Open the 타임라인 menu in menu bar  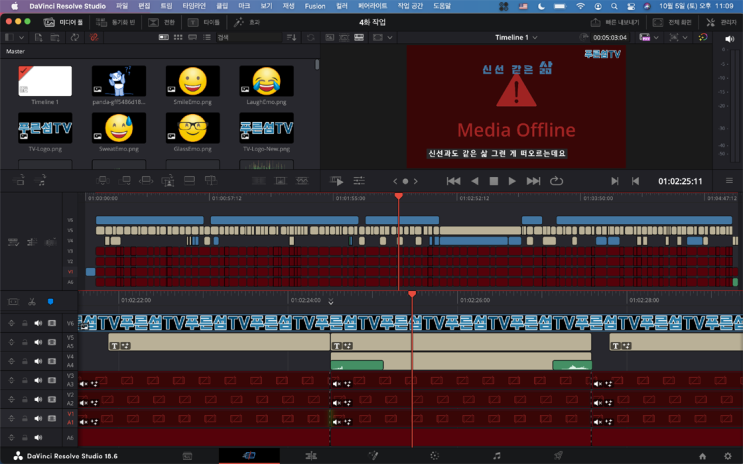[x=194, y=6]
